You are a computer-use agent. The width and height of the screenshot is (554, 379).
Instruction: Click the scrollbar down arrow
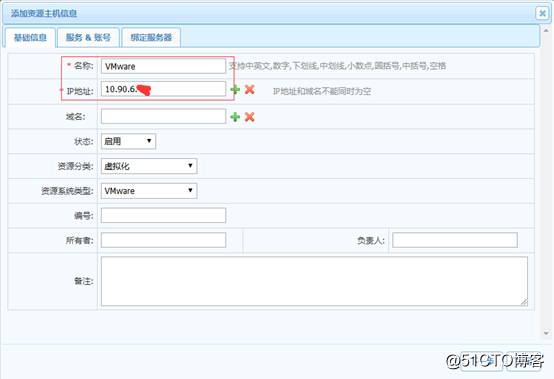(546, 333)
